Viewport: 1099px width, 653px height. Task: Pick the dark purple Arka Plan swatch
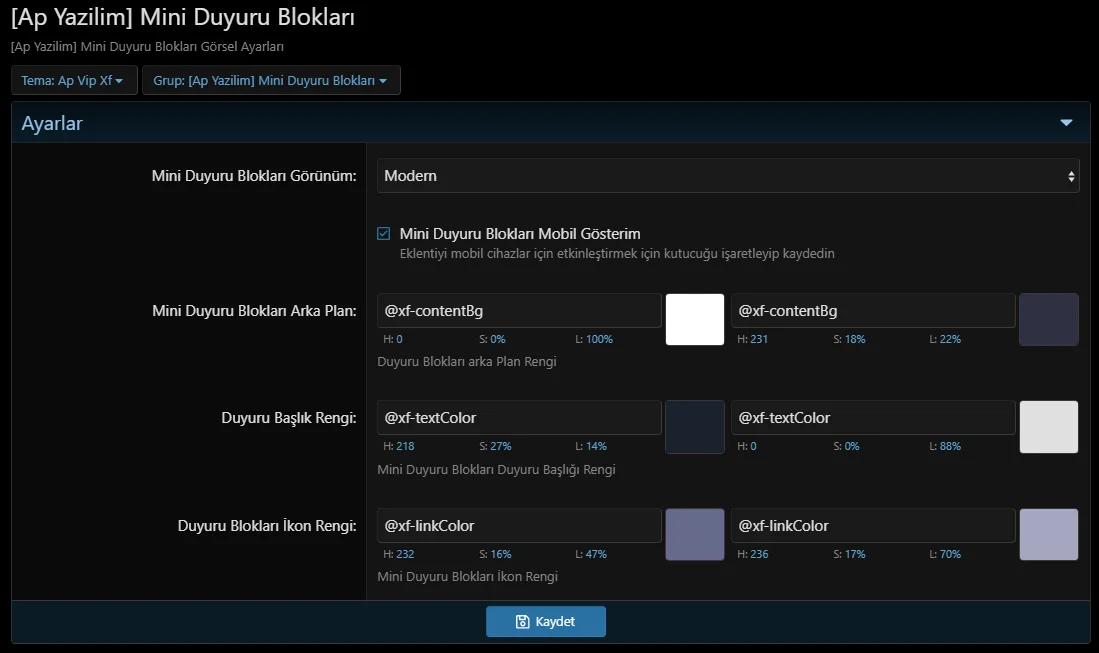click(x=1048, y=319)
